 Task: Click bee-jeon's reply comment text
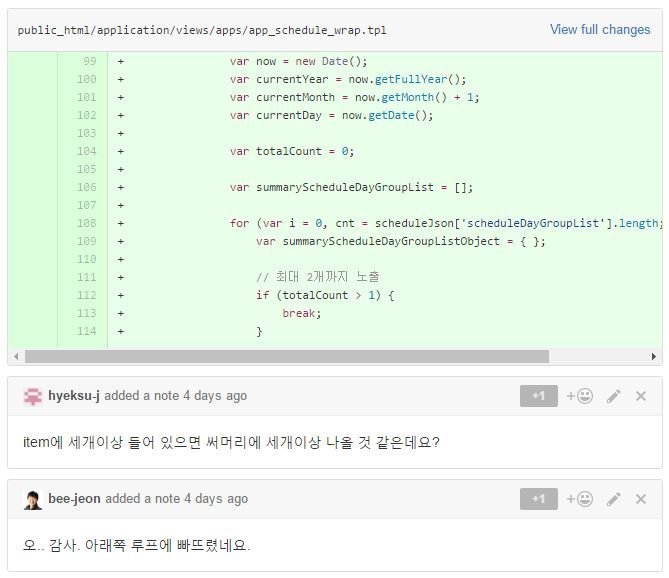137,545
